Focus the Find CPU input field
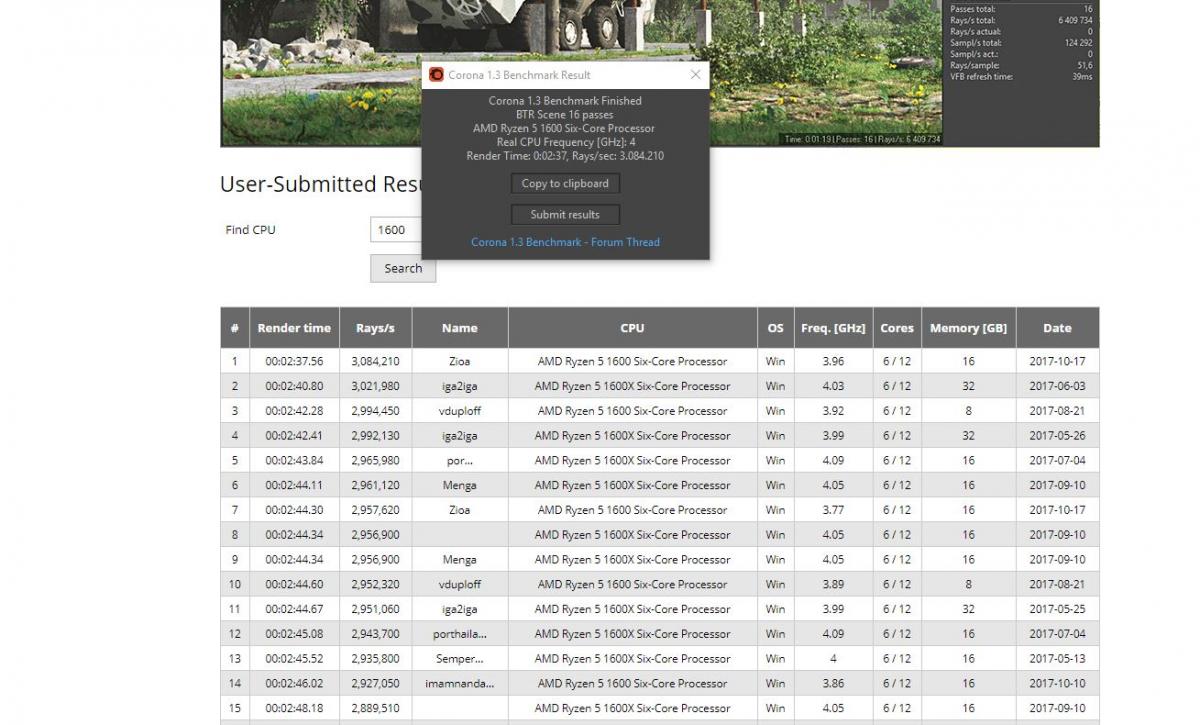Viewport: 1200px width, 725px height. pyautogui.click(x=396, y=230)
